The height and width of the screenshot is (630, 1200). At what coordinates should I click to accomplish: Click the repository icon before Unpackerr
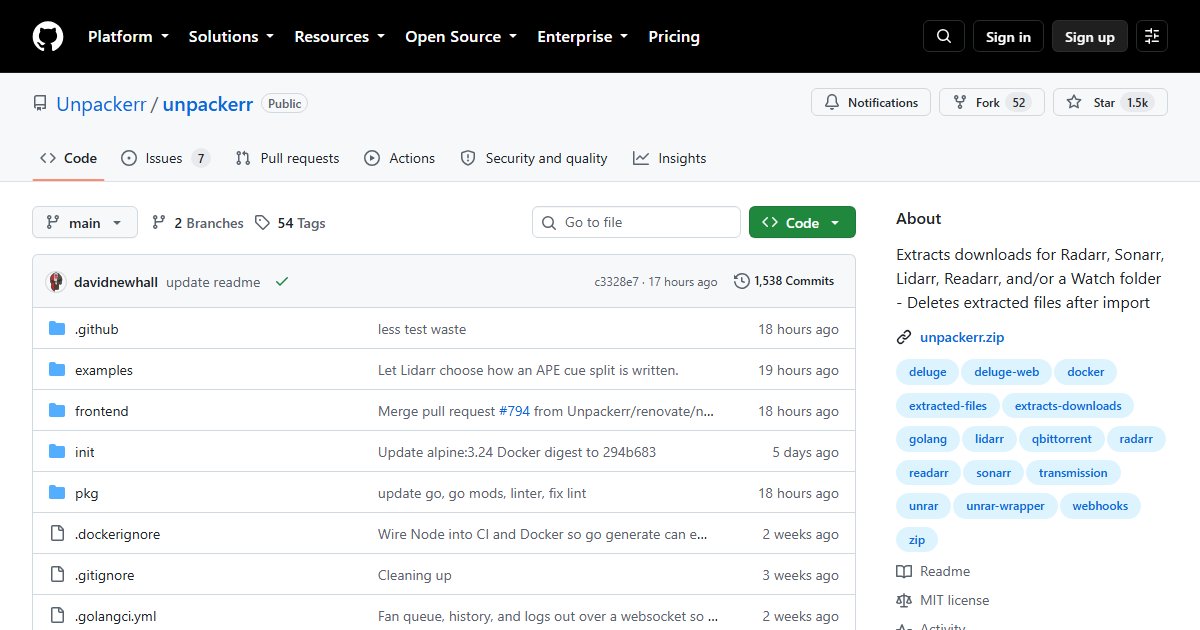40,103
